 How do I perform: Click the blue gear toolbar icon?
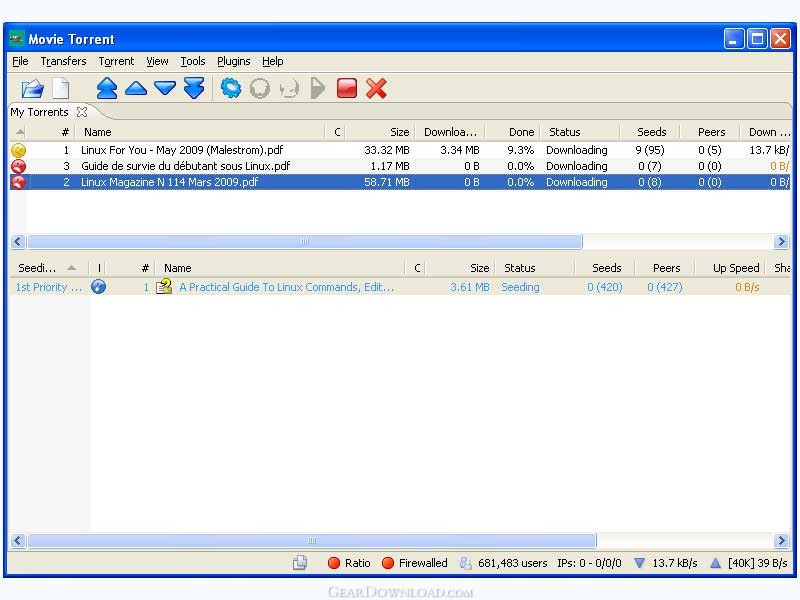(231, 89)
